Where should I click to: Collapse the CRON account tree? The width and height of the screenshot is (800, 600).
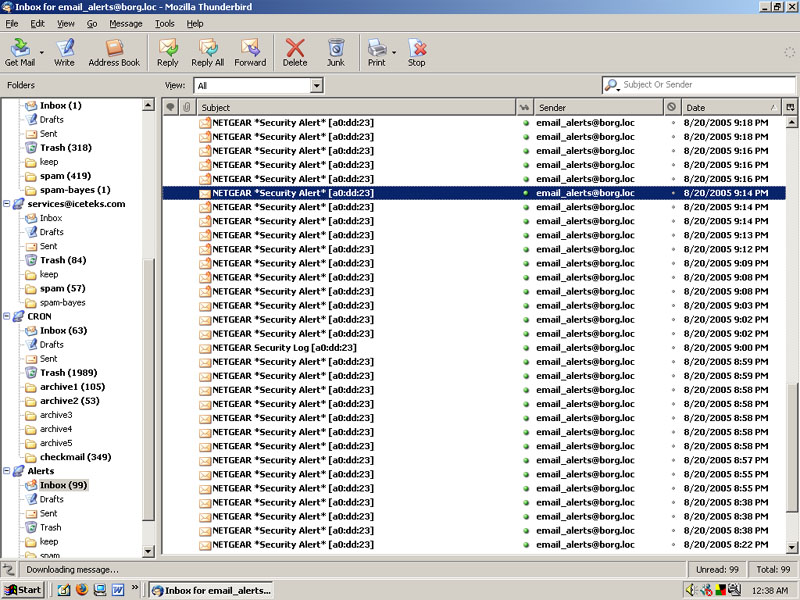click(x=7, y=316)
